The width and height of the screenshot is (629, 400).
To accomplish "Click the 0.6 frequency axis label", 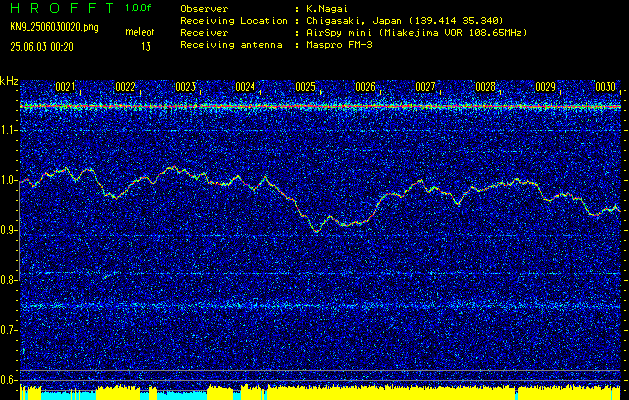I will tap(9, 380).
